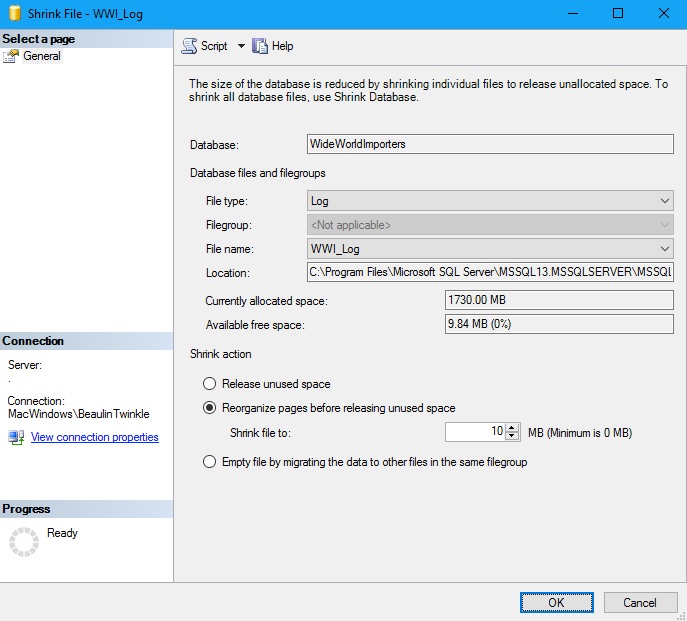
Task: Click the Script toolbar icon
Action: click(189, 46)
